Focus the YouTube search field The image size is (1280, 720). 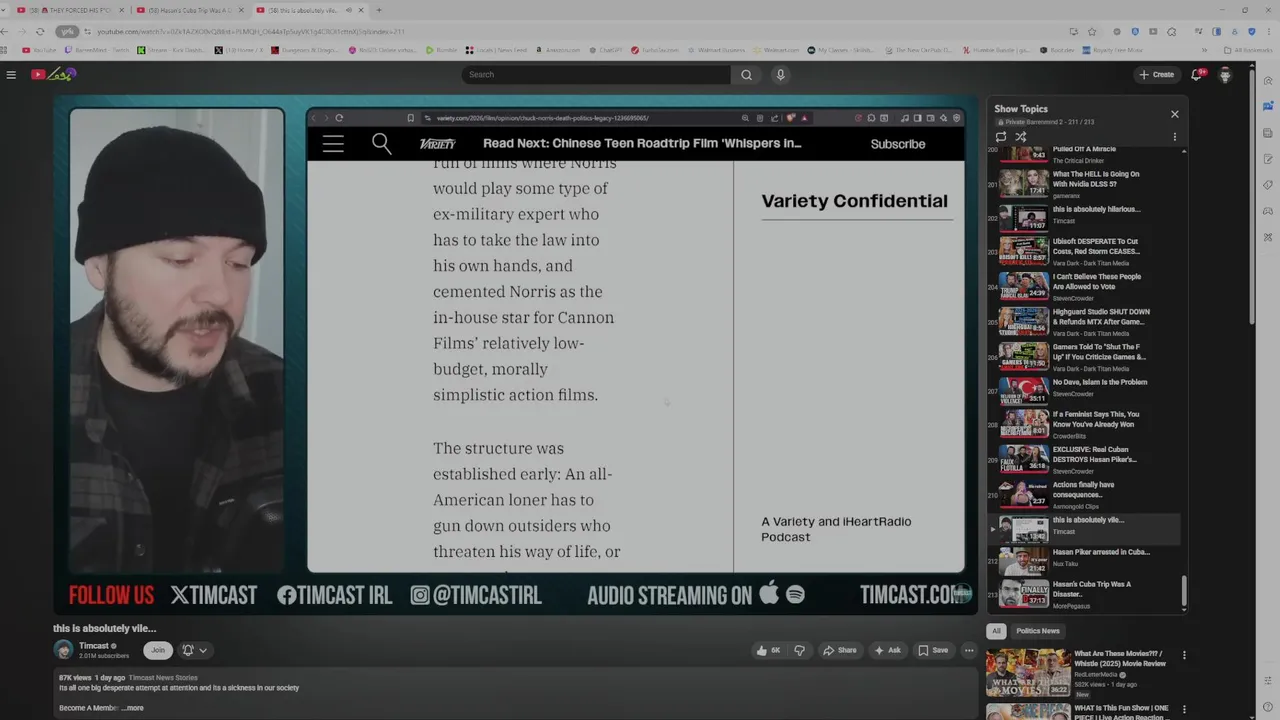(596, 74)
